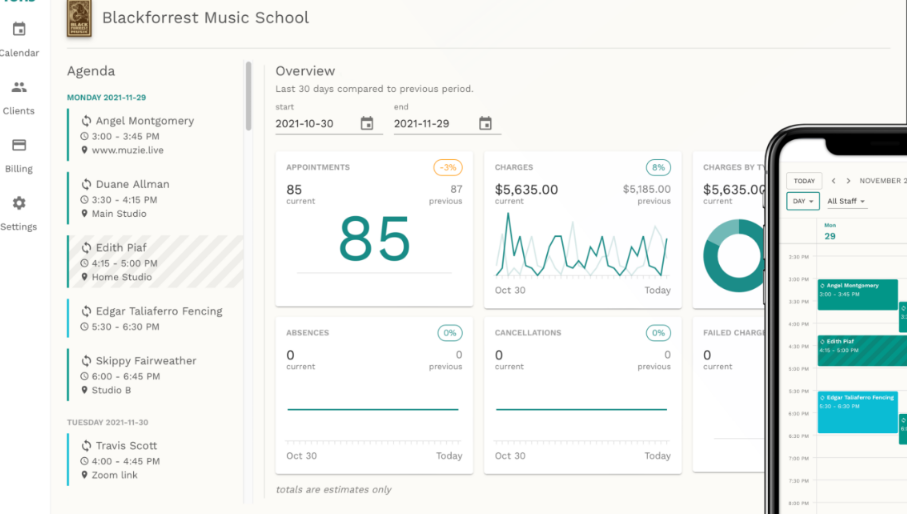Open the DAY view dropdown on phone
Image resolution: width=907 pixels, height=514 pixels.
click(803, 201)
